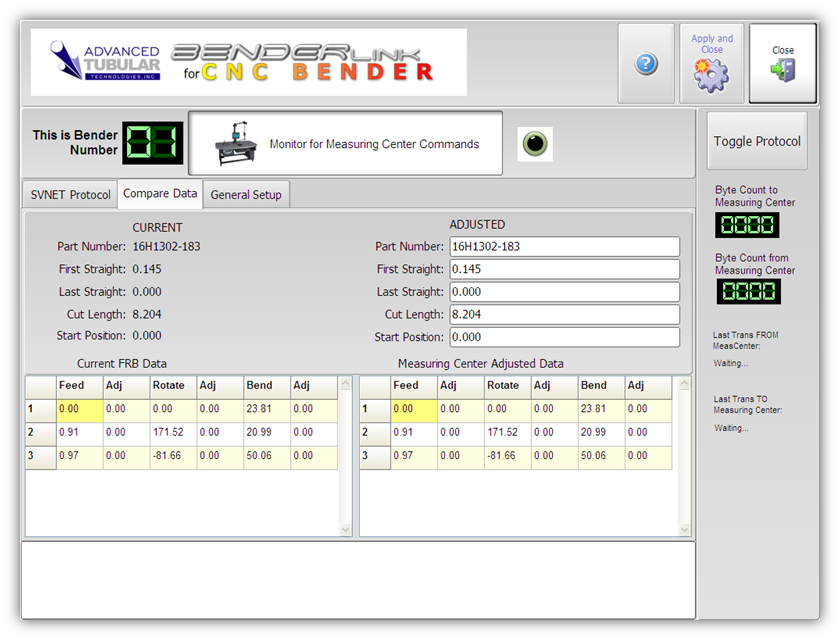Click the Advanced Tubular Technologies logo
The image size is (840, 640).
(x=106, y=62)
